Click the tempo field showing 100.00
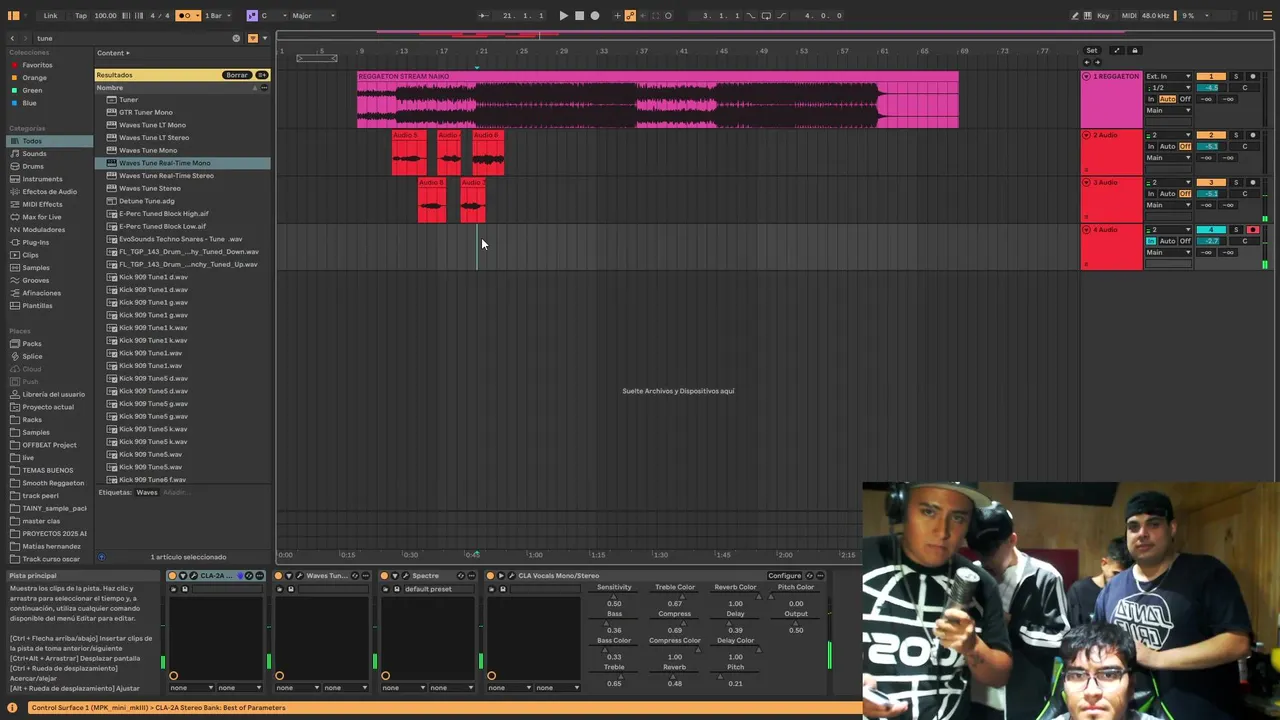The width and height of the screenshot is (1280, 720). 105,15
